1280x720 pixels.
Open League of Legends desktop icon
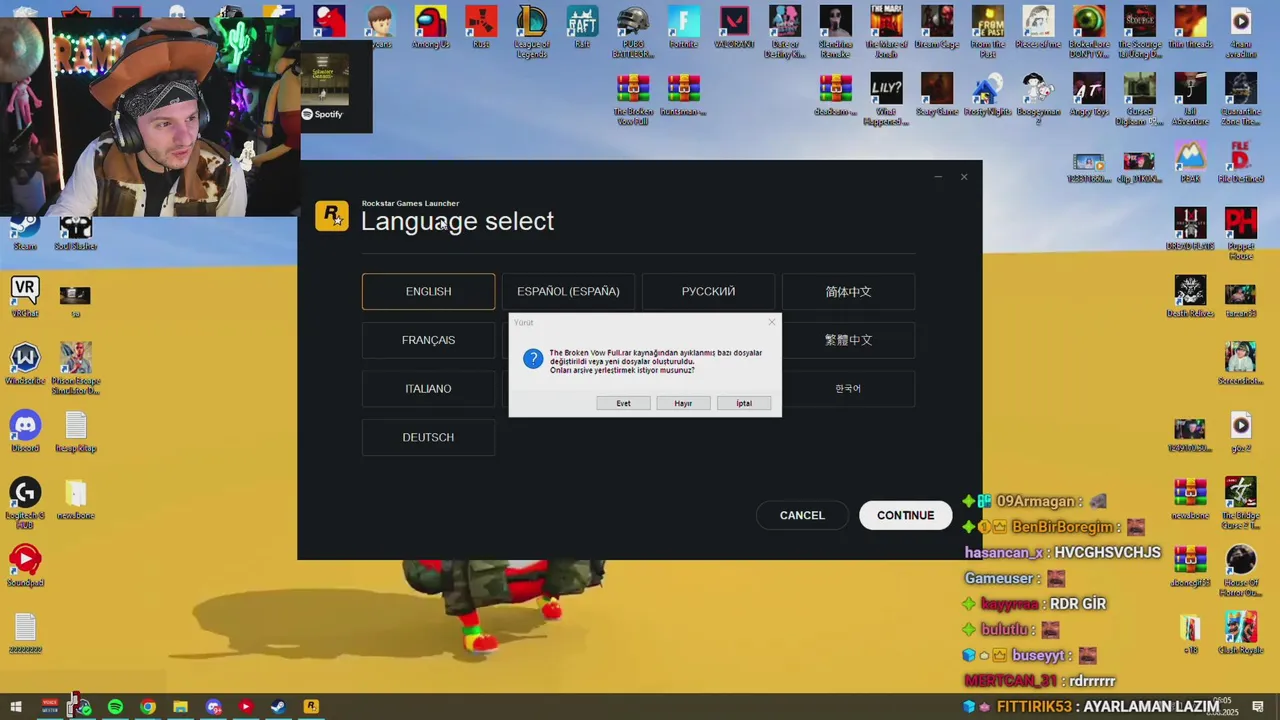[531, 31]
